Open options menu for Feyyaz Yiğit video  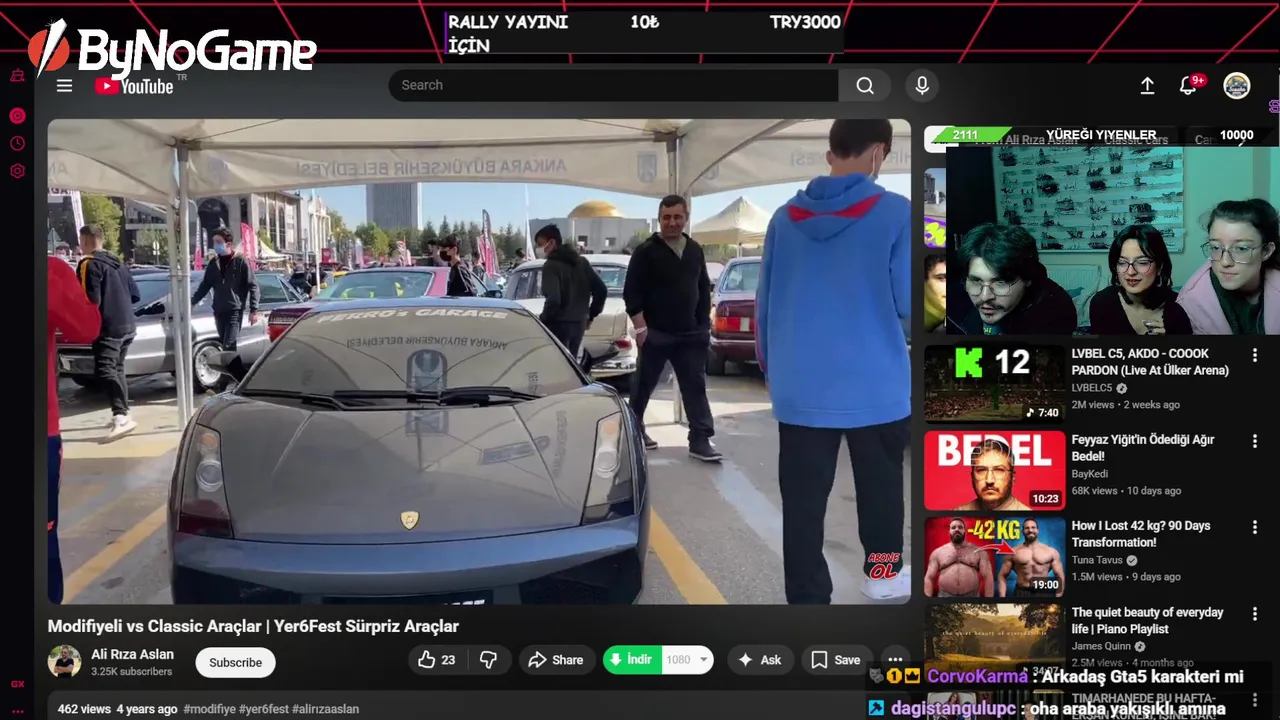(1254, 441)
